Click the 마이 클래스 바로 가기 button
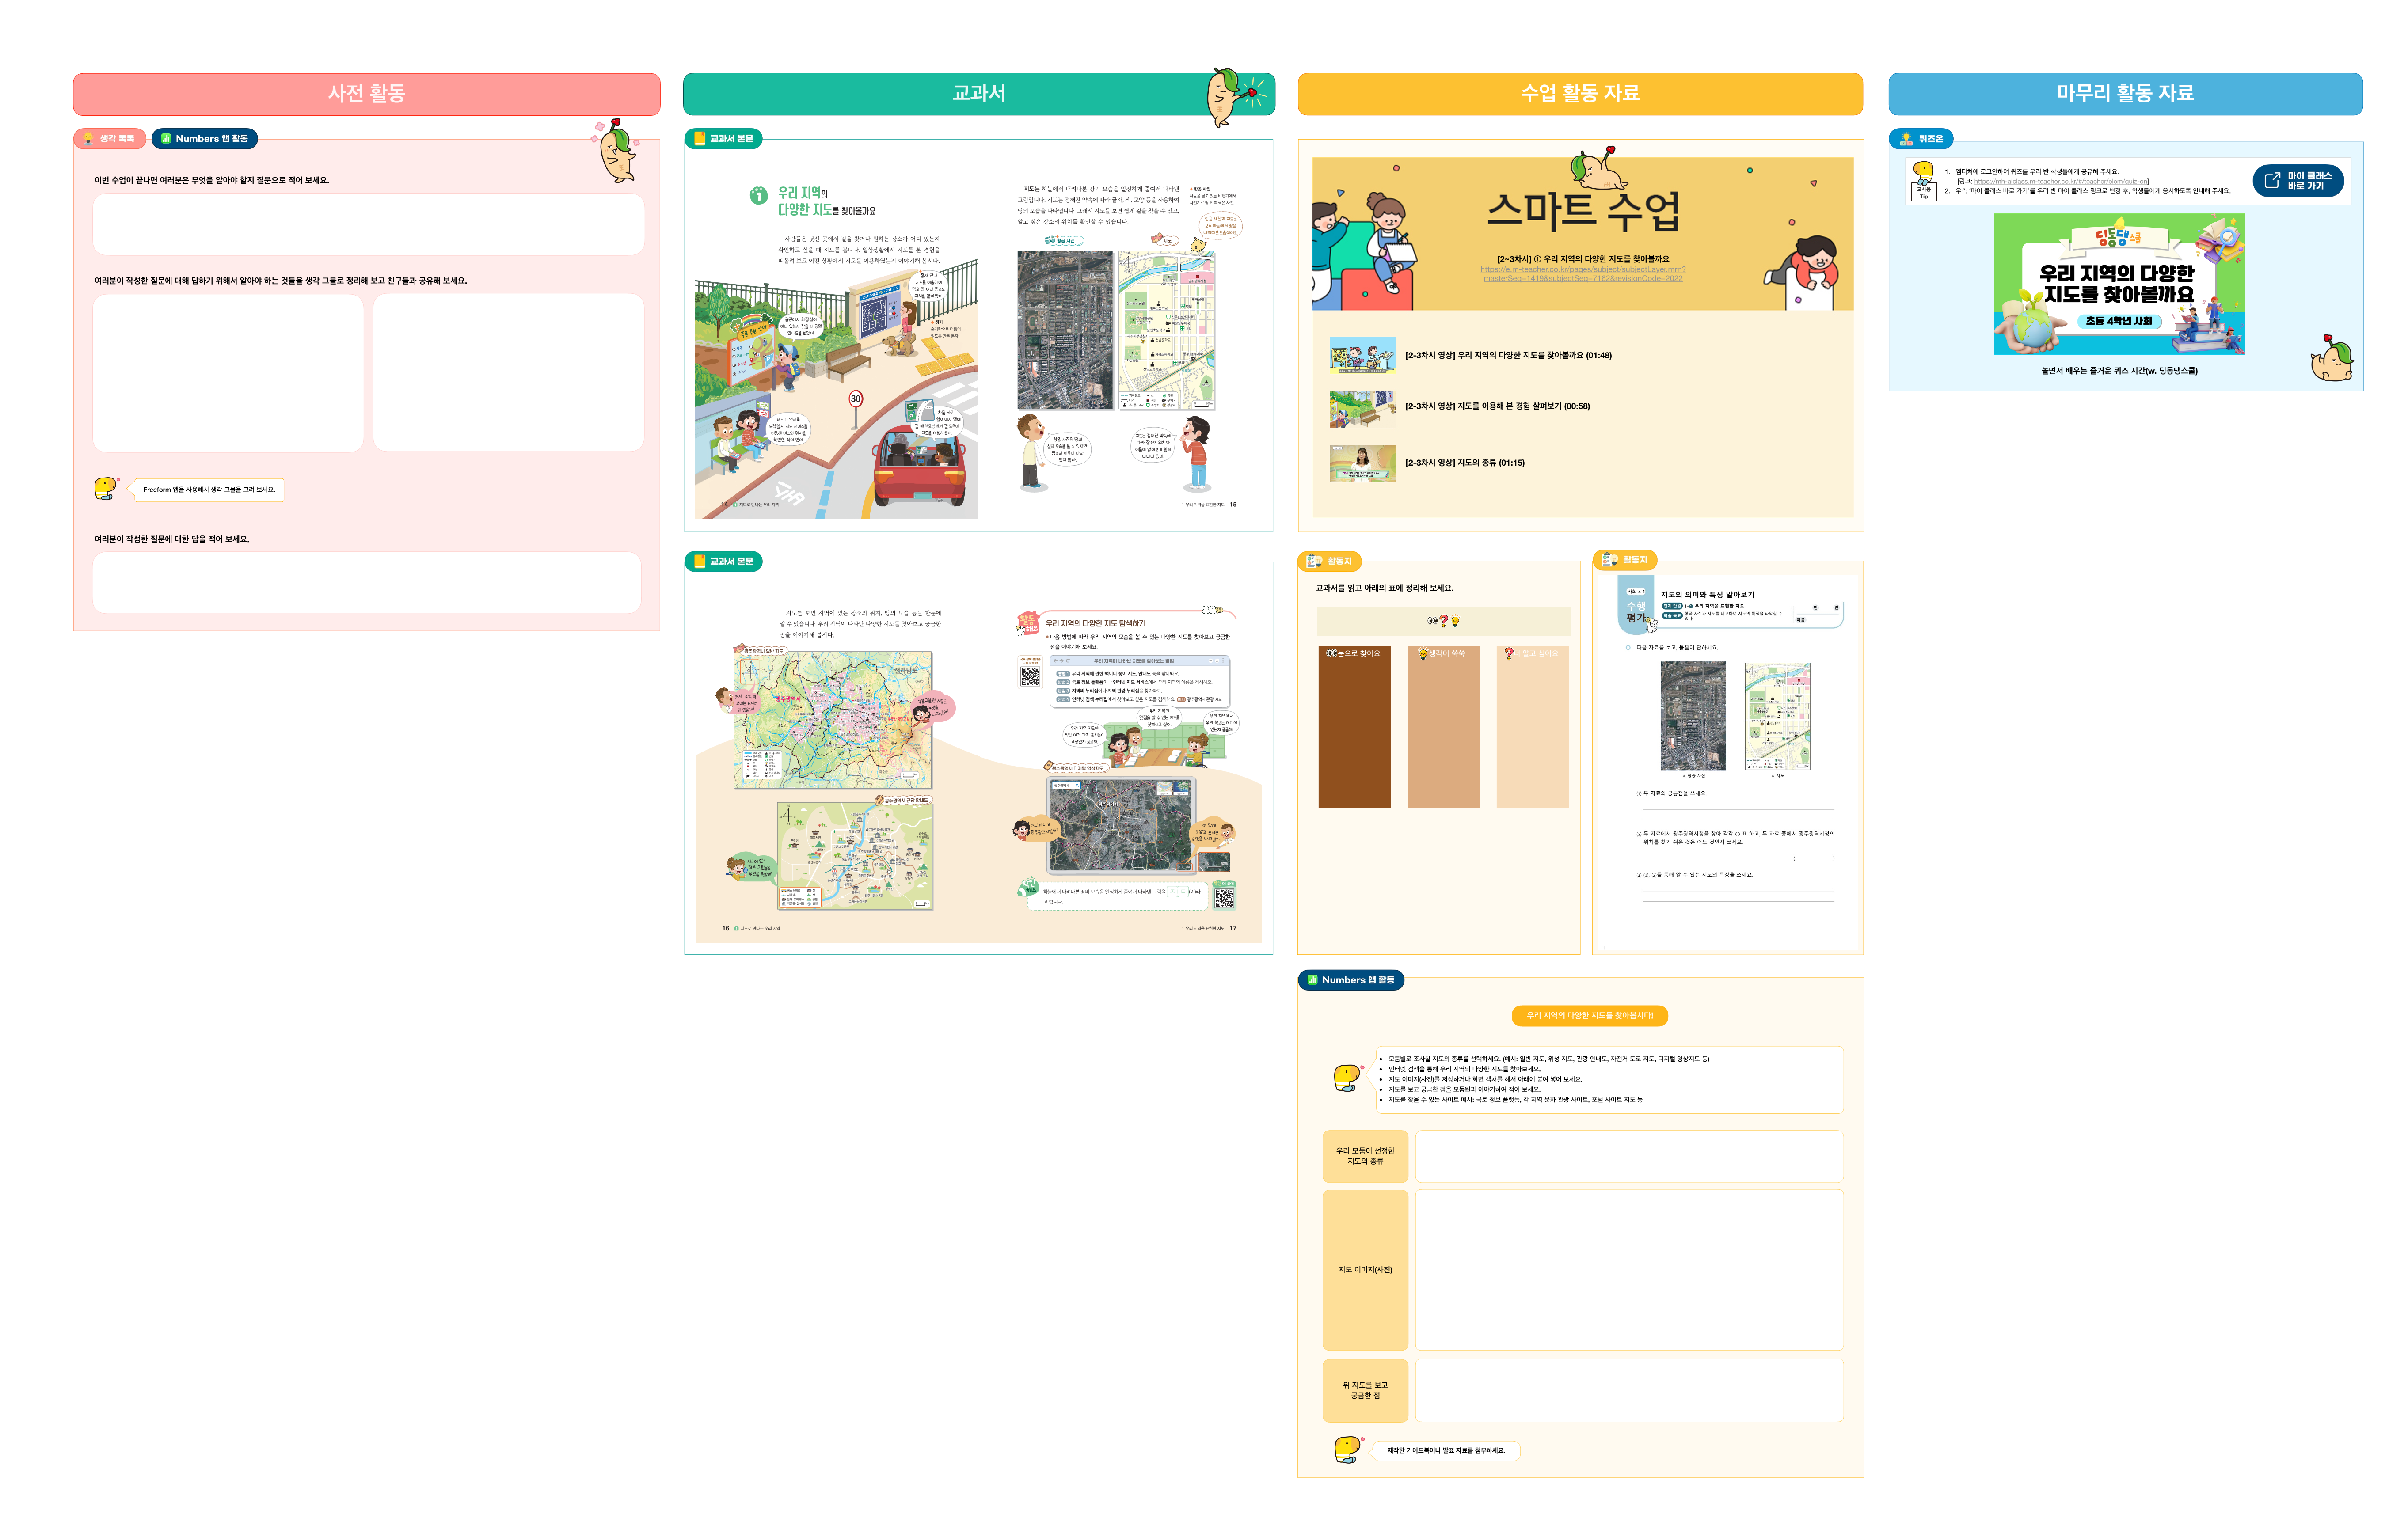This screenshot has width=2408, height=1522. (2297, 181)
